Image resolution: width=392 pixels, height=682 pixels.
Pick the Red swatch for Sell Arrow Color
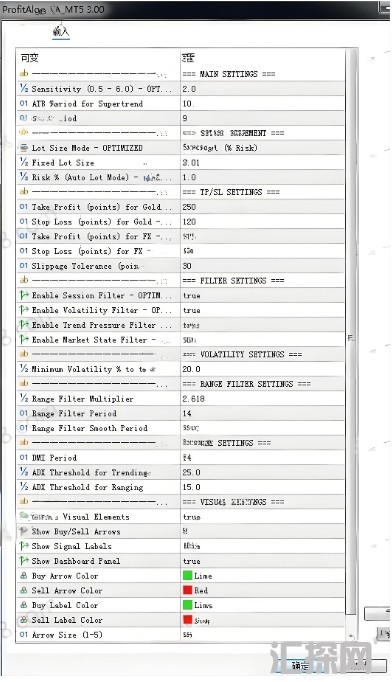(x=188, y=590)
